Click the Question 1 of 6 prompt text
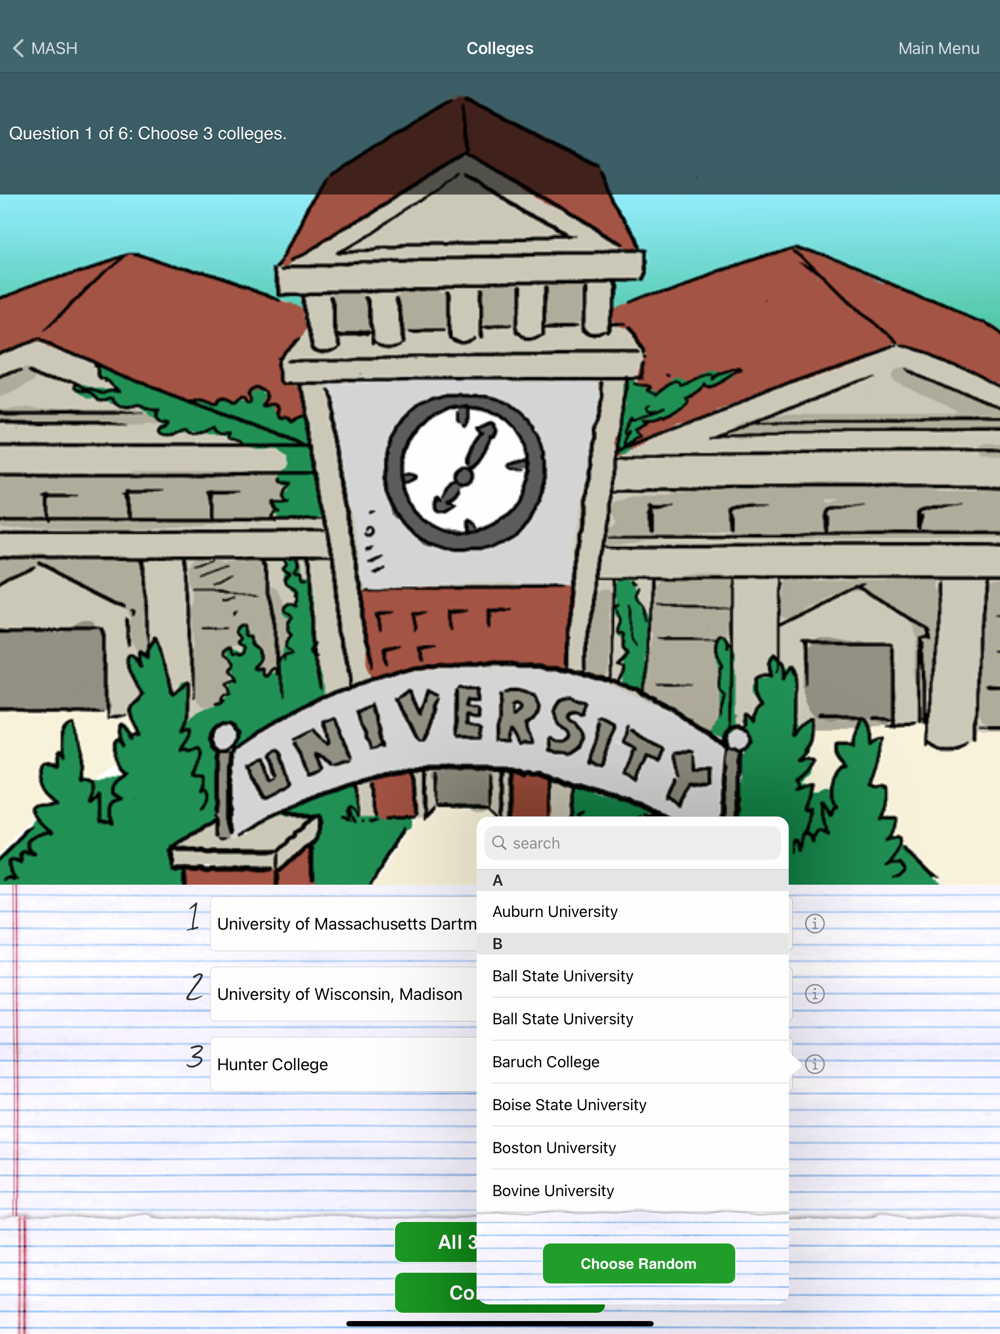The height and width of the screenshot is (1334, 1000). (148, 133)
